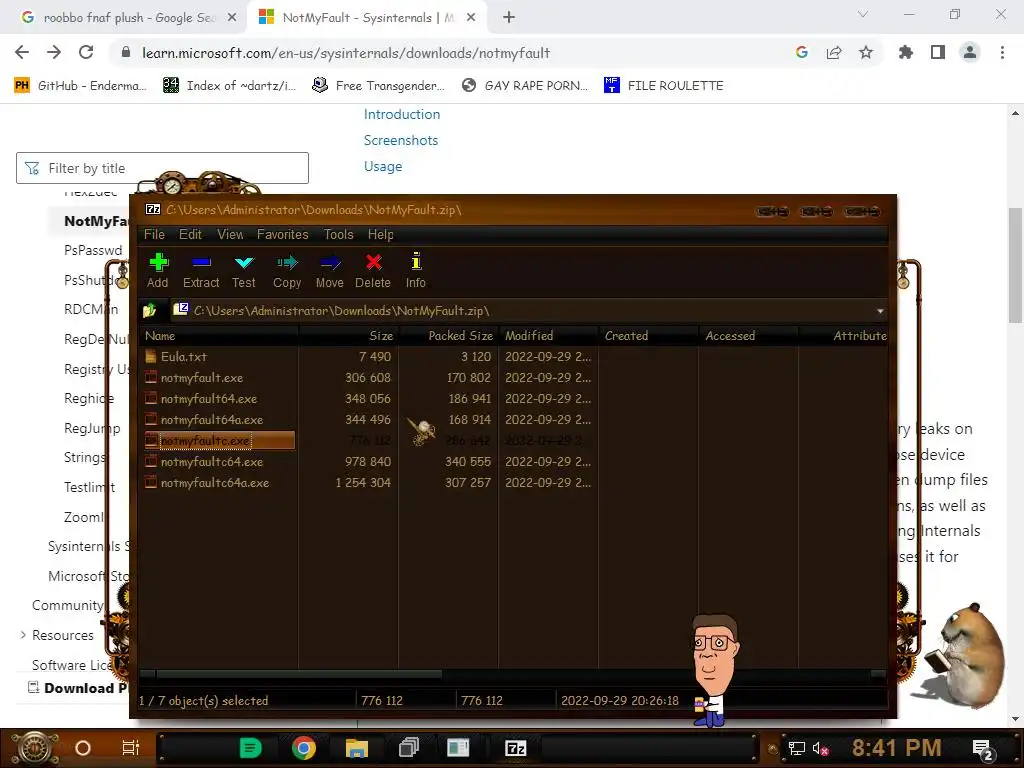
Task: Click the Chrome back arrow
Action: point(22,53)
